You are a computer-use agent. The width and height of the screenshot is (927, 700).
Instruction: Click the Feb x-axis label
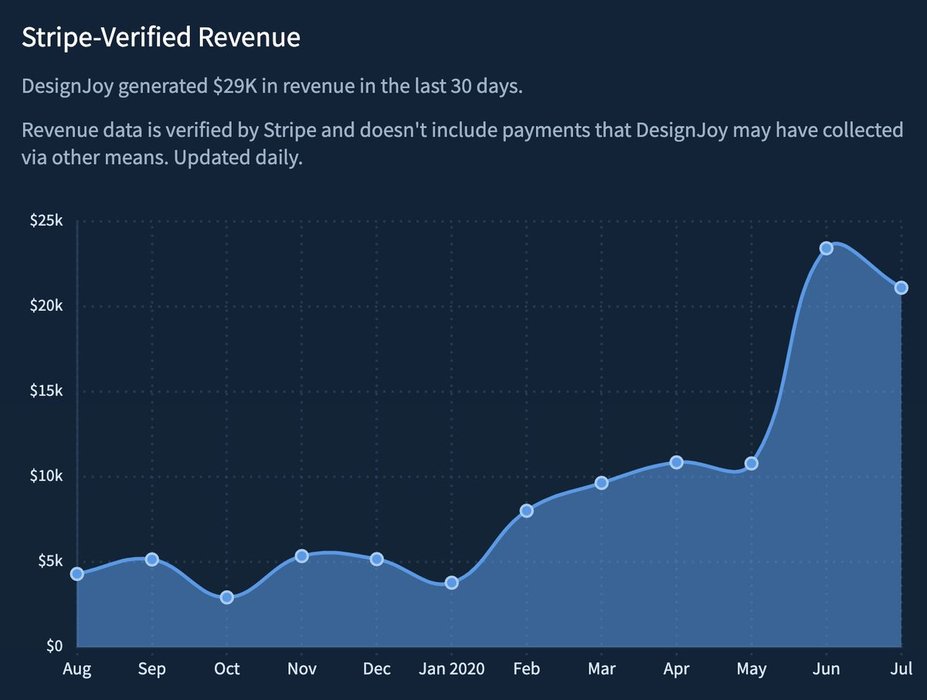coord(527,669)
